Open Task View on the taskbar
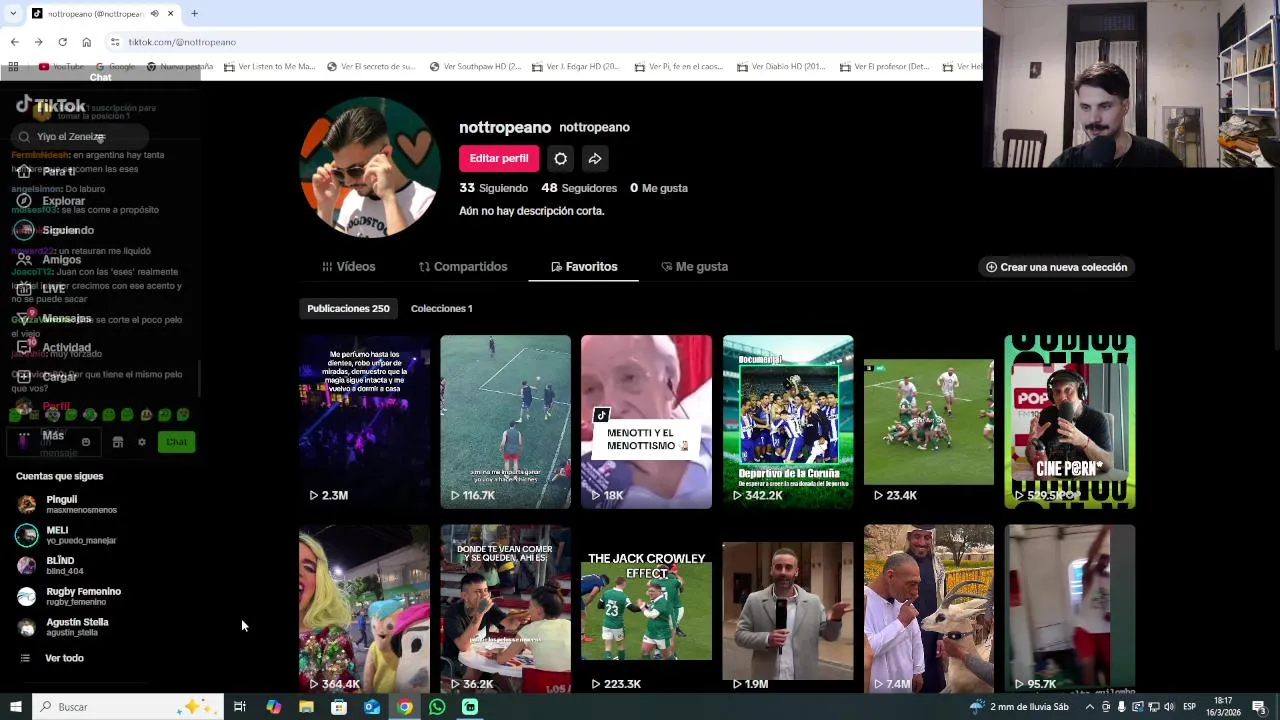Screen dimensions: 1280x720 240,707
